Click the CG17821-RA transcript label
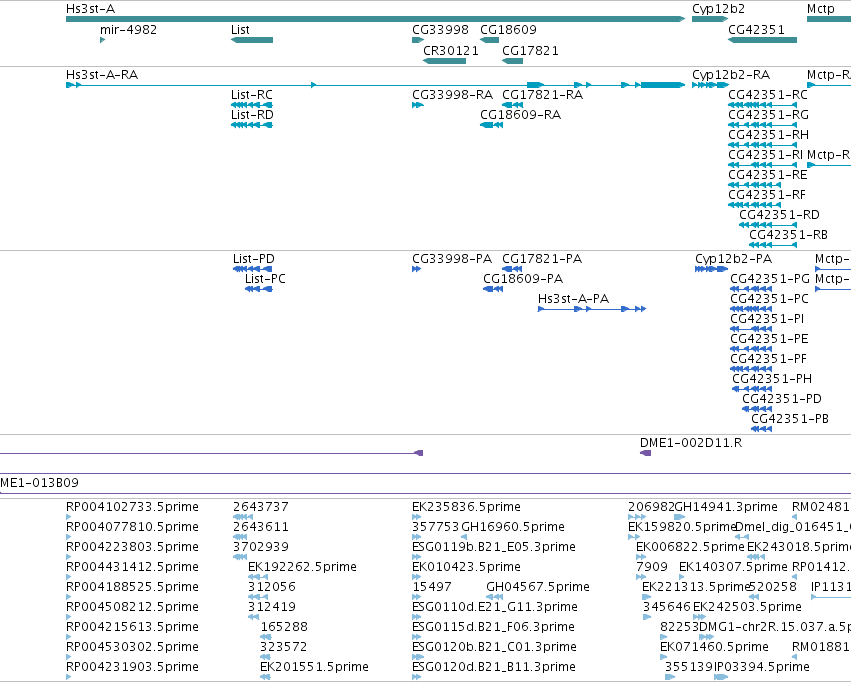 point(543,95)
